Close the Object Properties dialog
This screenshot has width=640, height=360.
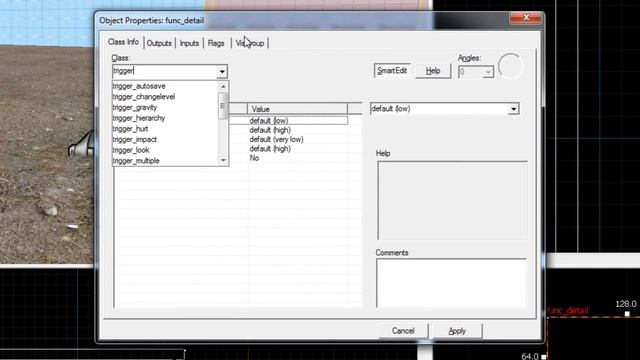click(x=526, y=18)
